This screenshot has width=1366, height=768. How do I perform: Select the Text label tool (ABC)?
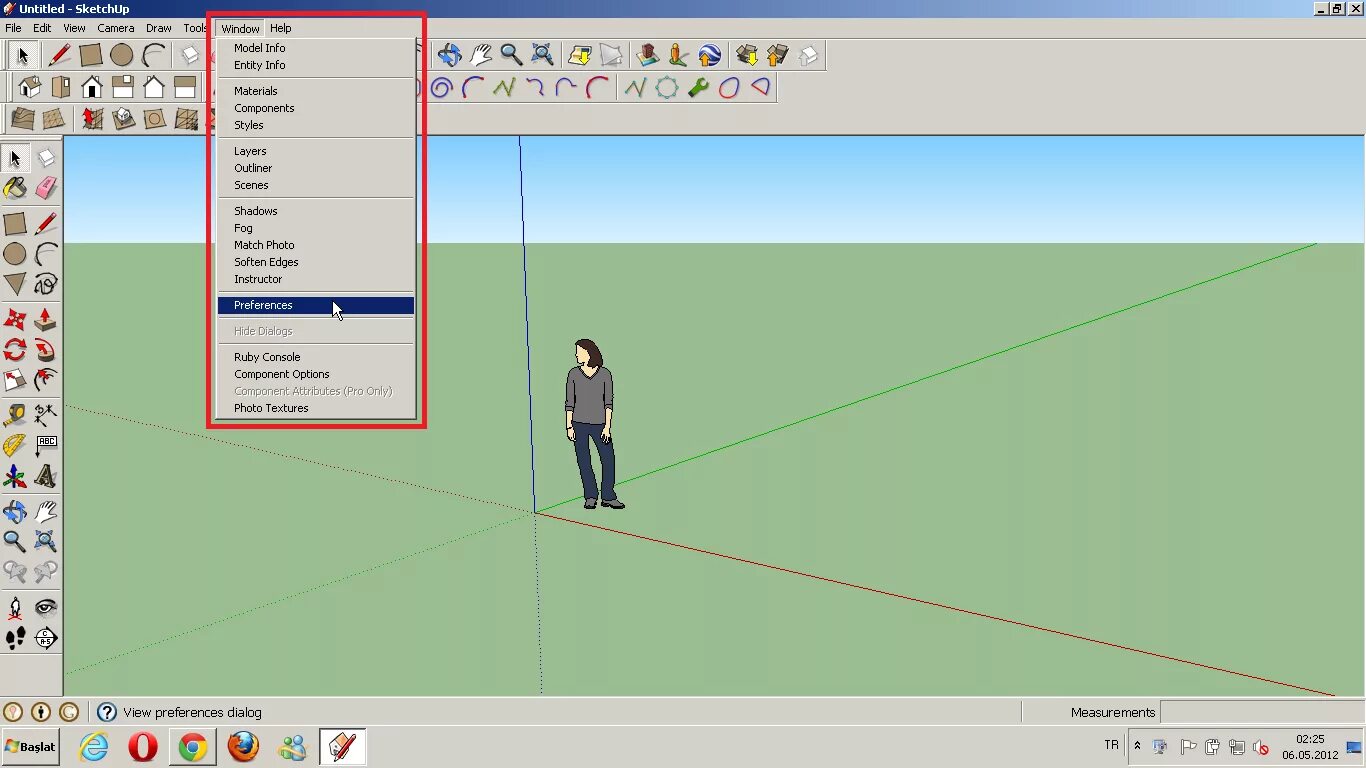click(46, 446)
